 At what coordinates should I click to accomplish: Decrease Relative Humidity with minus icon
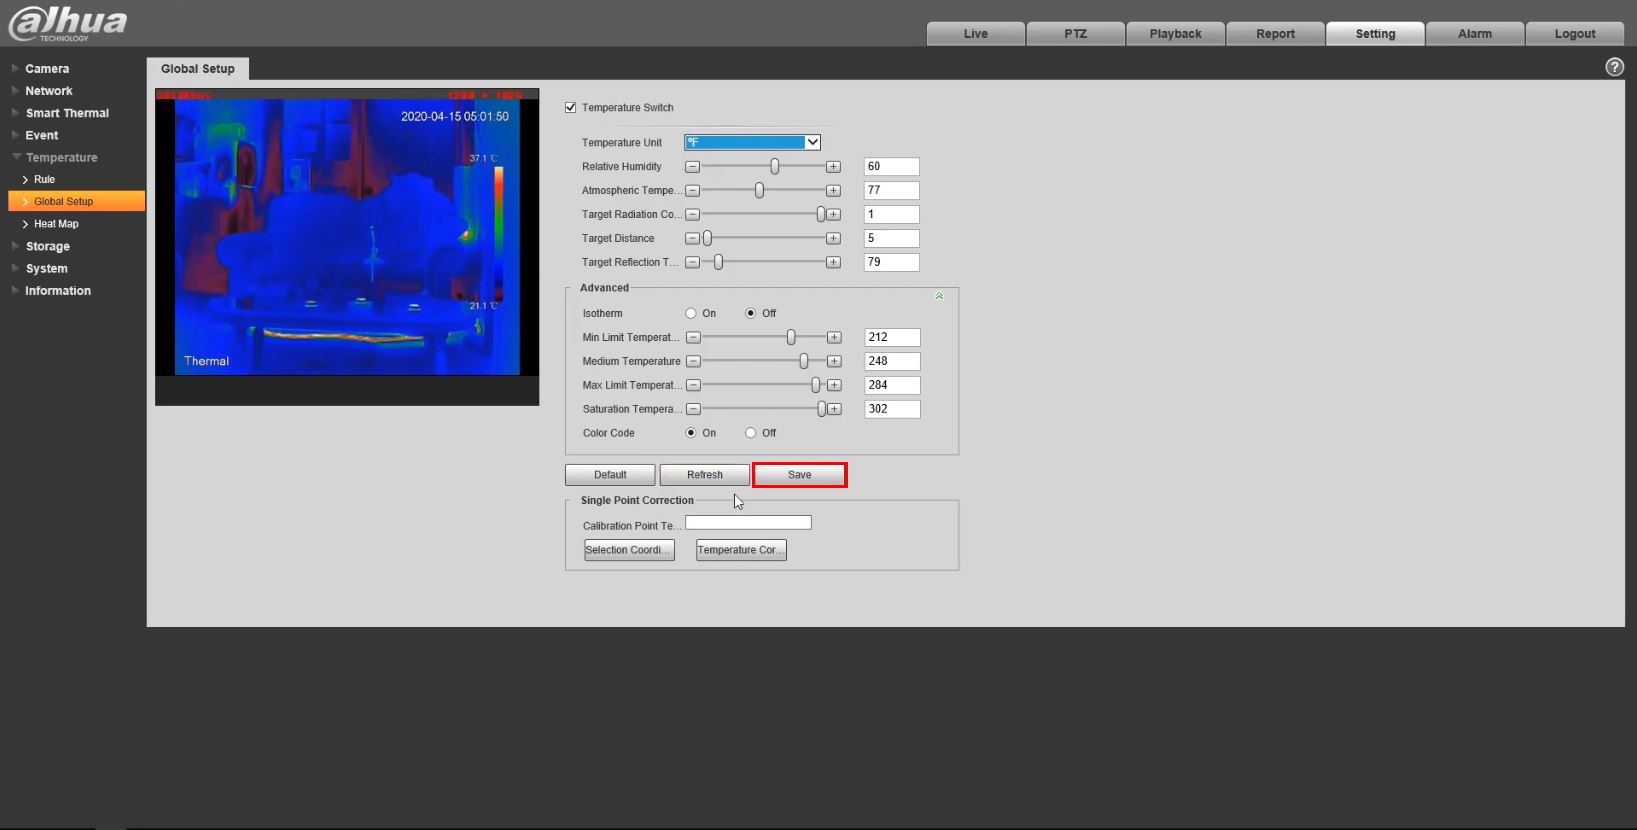point(692,167)
